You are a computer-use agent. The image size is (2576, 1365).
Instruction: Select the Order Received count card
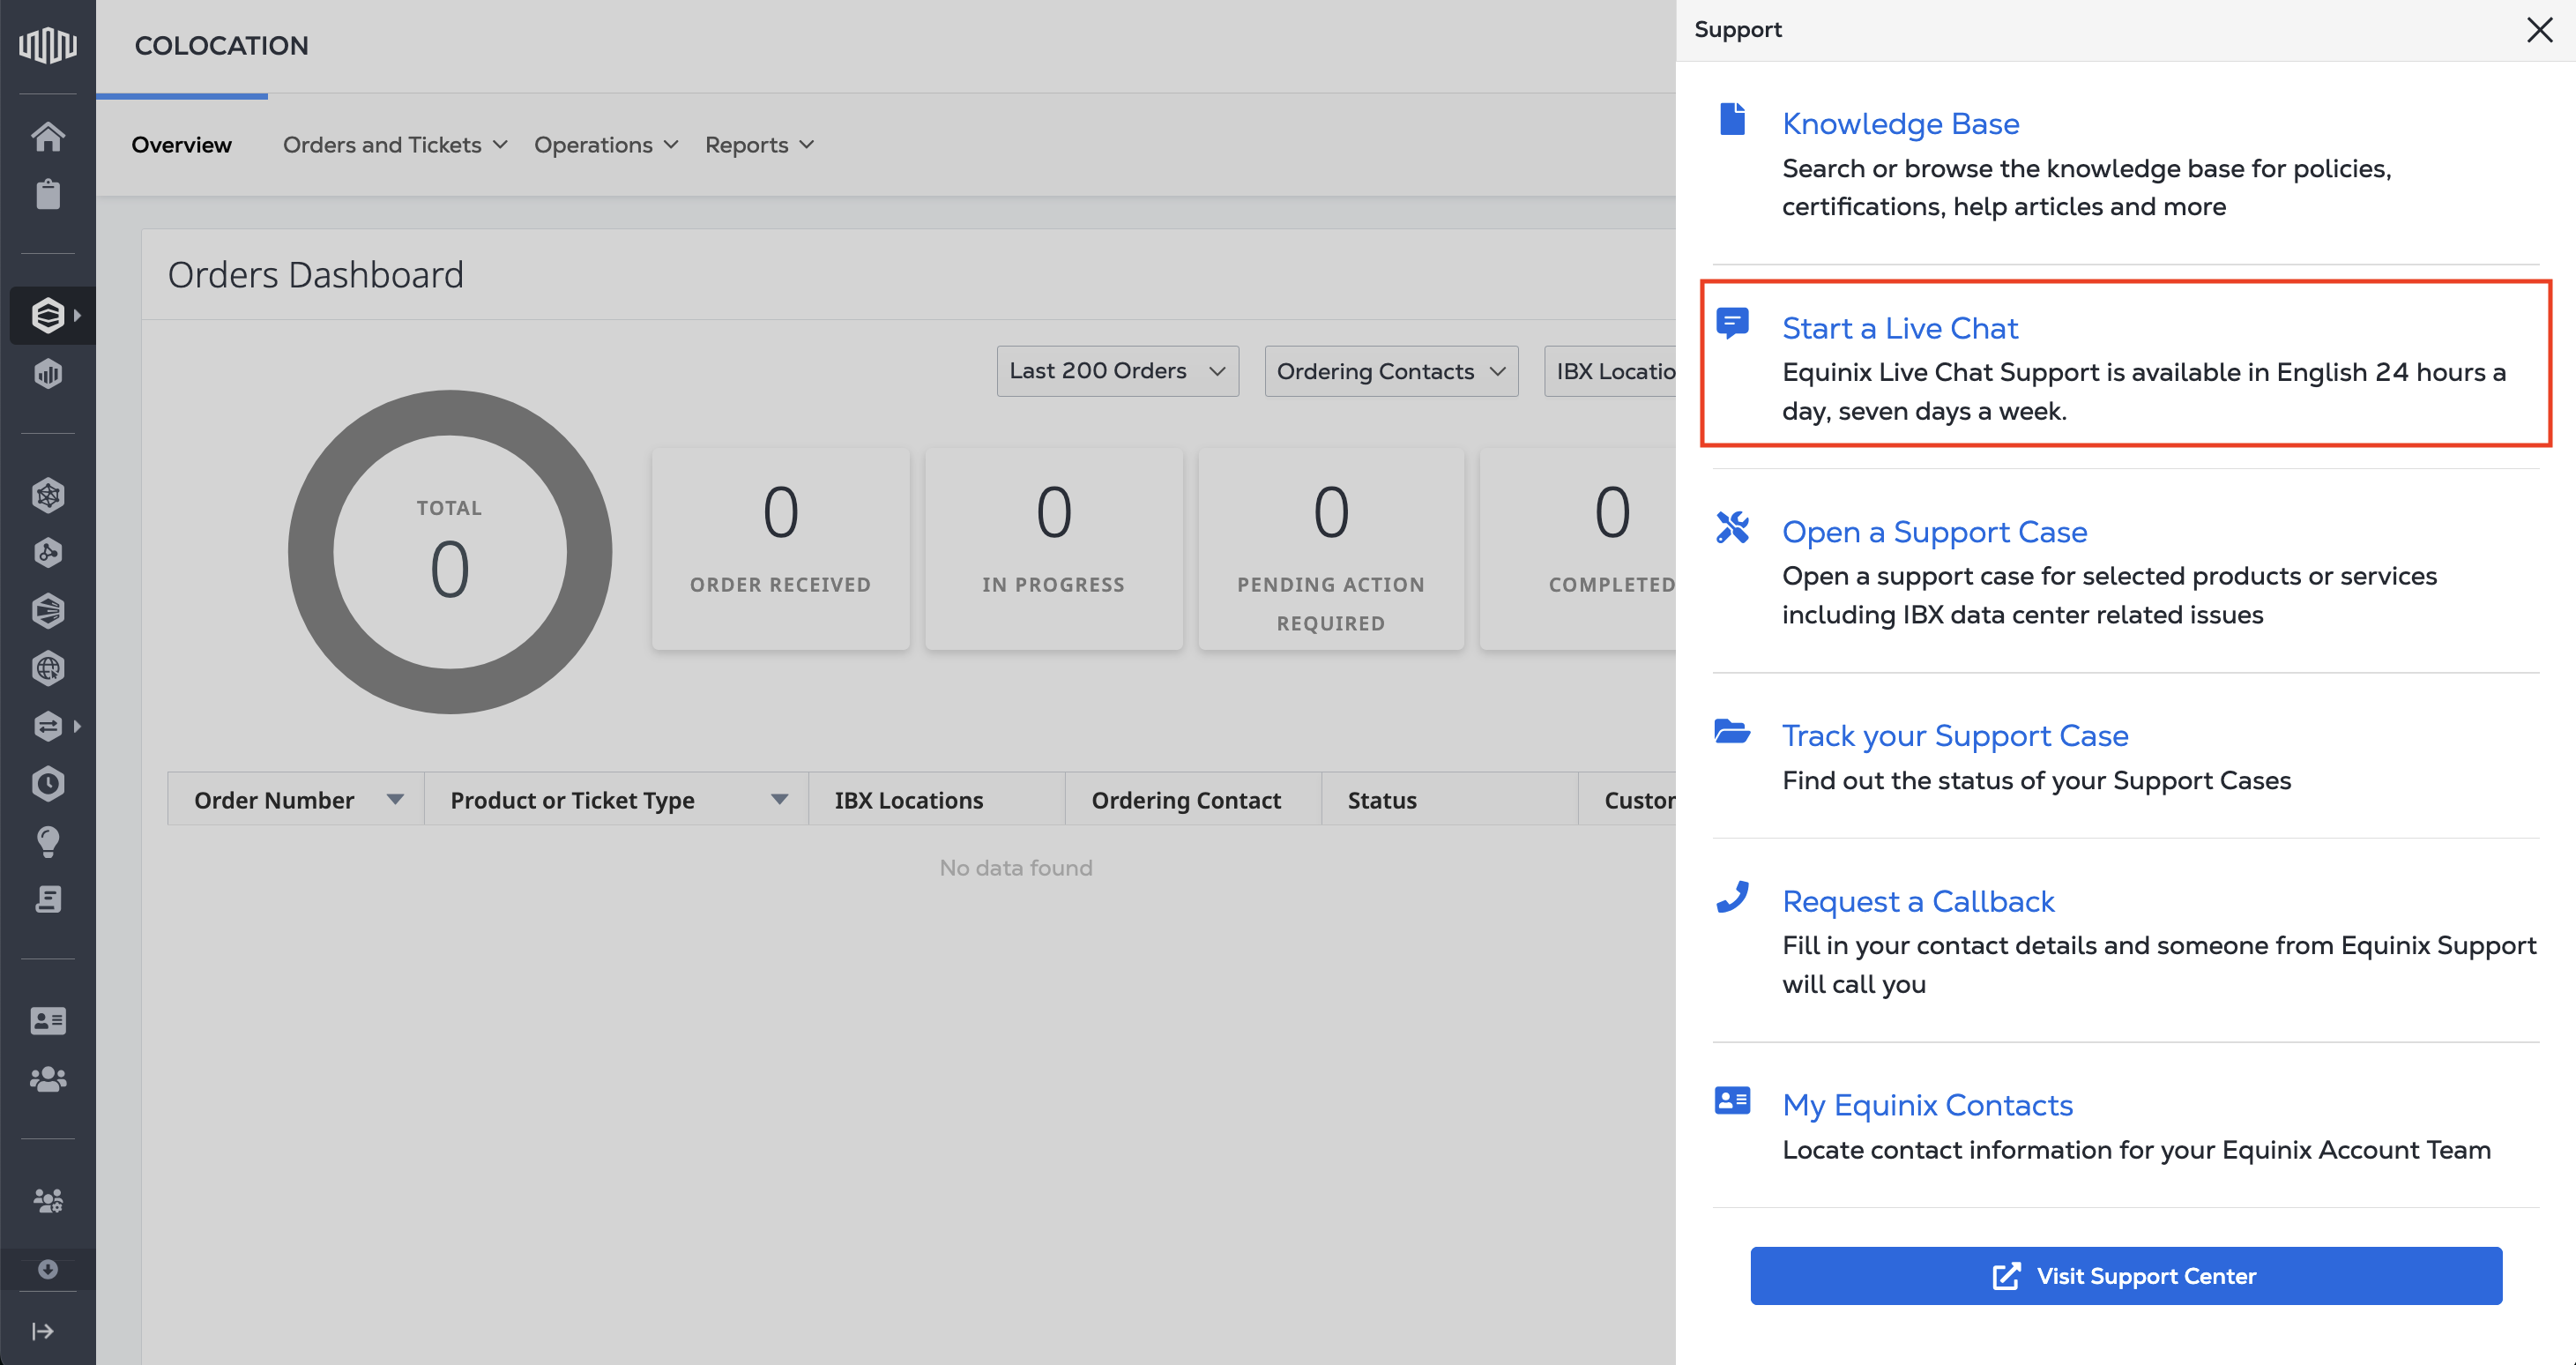(x=780, y=549)
